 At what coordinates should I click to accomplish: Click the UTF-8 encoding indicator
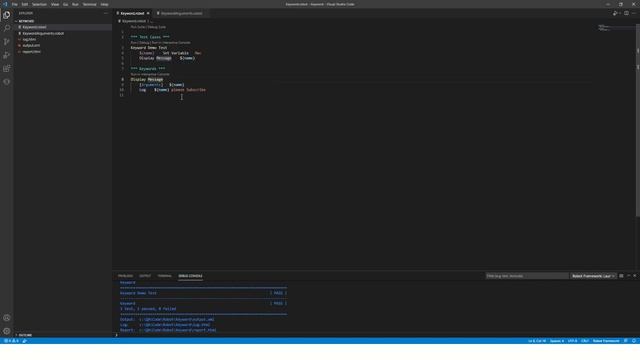[x=572, y=341]
